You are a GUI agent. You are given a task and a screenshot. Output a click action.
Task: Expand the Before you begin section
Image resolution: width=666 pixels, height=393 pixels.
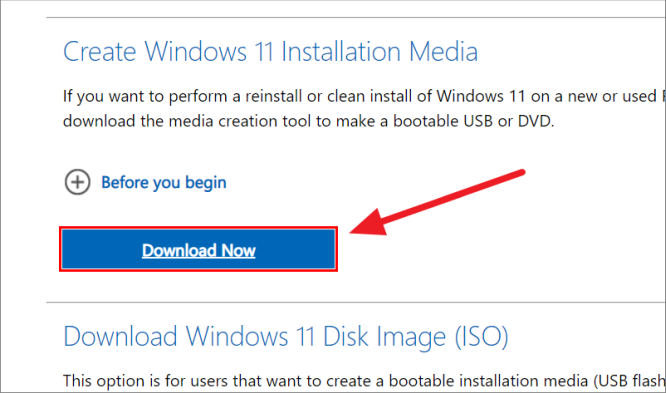[x=164, y=183]
